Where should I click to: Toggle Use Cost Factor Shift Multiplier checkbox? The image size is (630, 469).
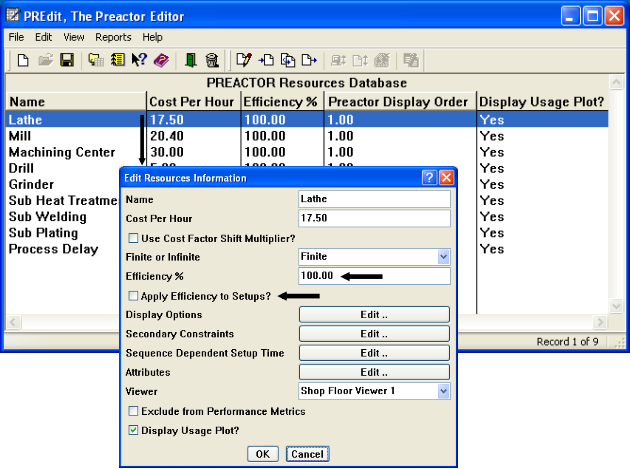(133, 238)
